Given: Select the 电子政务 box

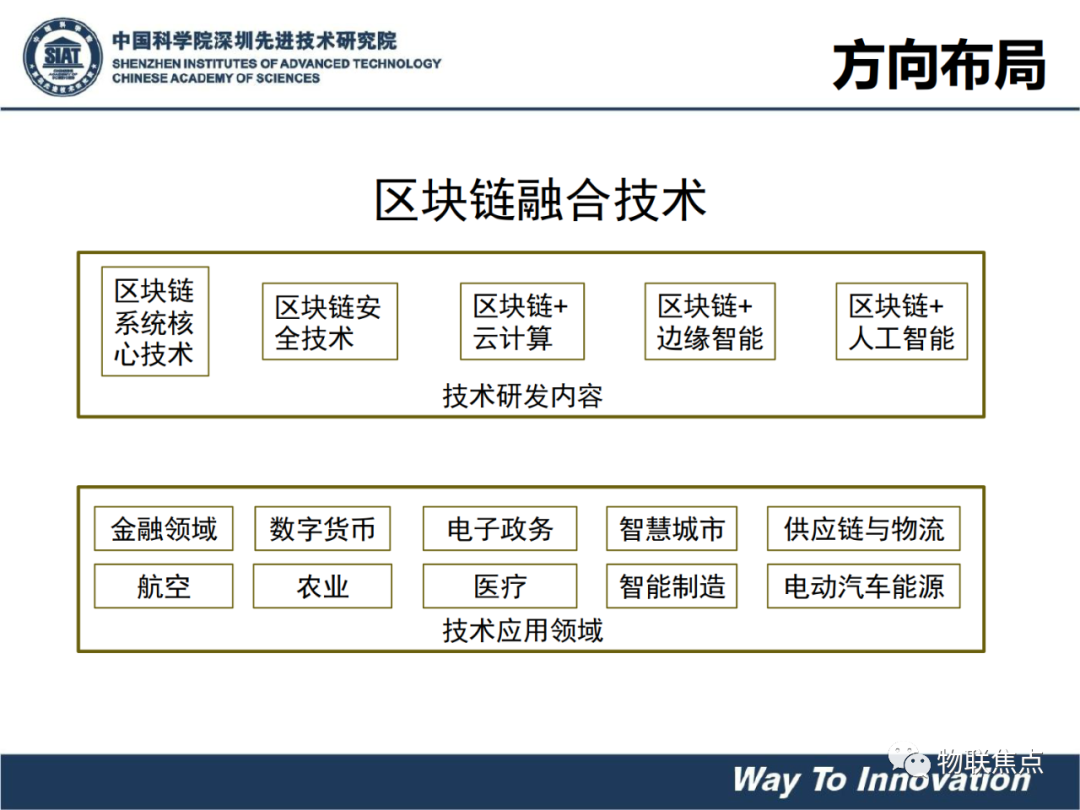Looking at the screenshot, I should coord(500,529).
